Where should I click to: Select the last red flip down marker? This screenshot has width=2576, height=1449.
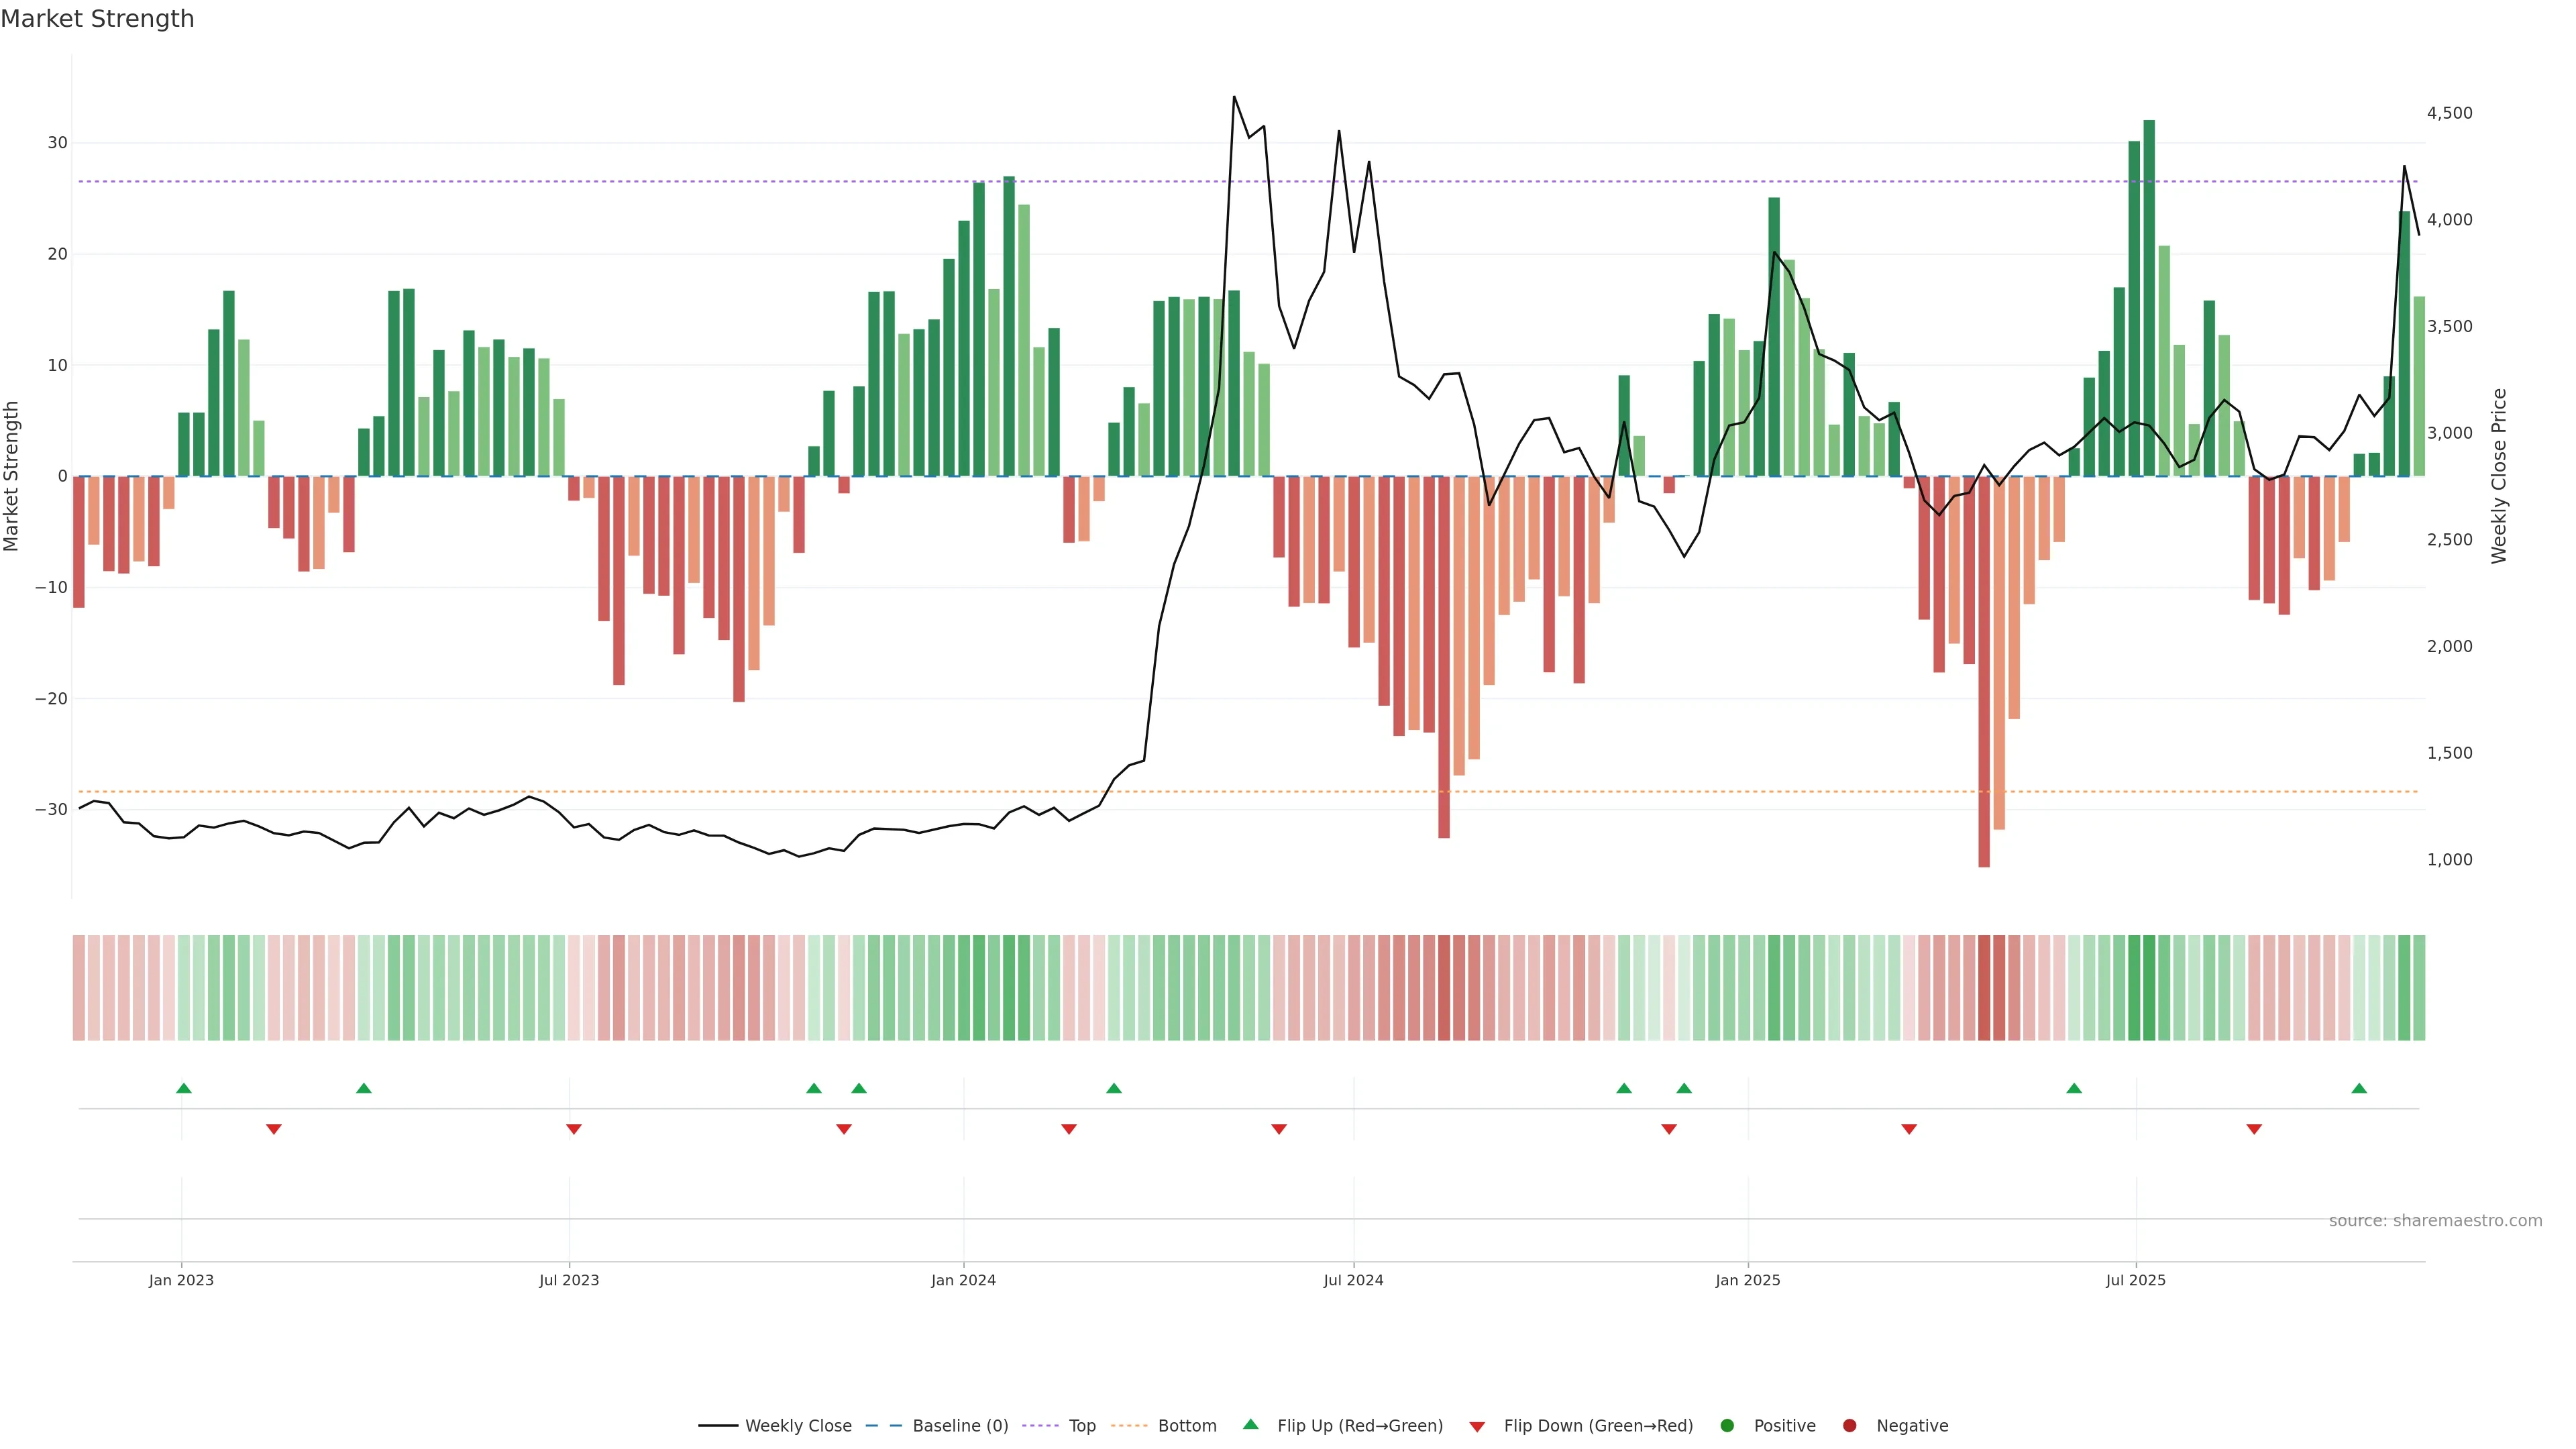tap(2254, 1129)
